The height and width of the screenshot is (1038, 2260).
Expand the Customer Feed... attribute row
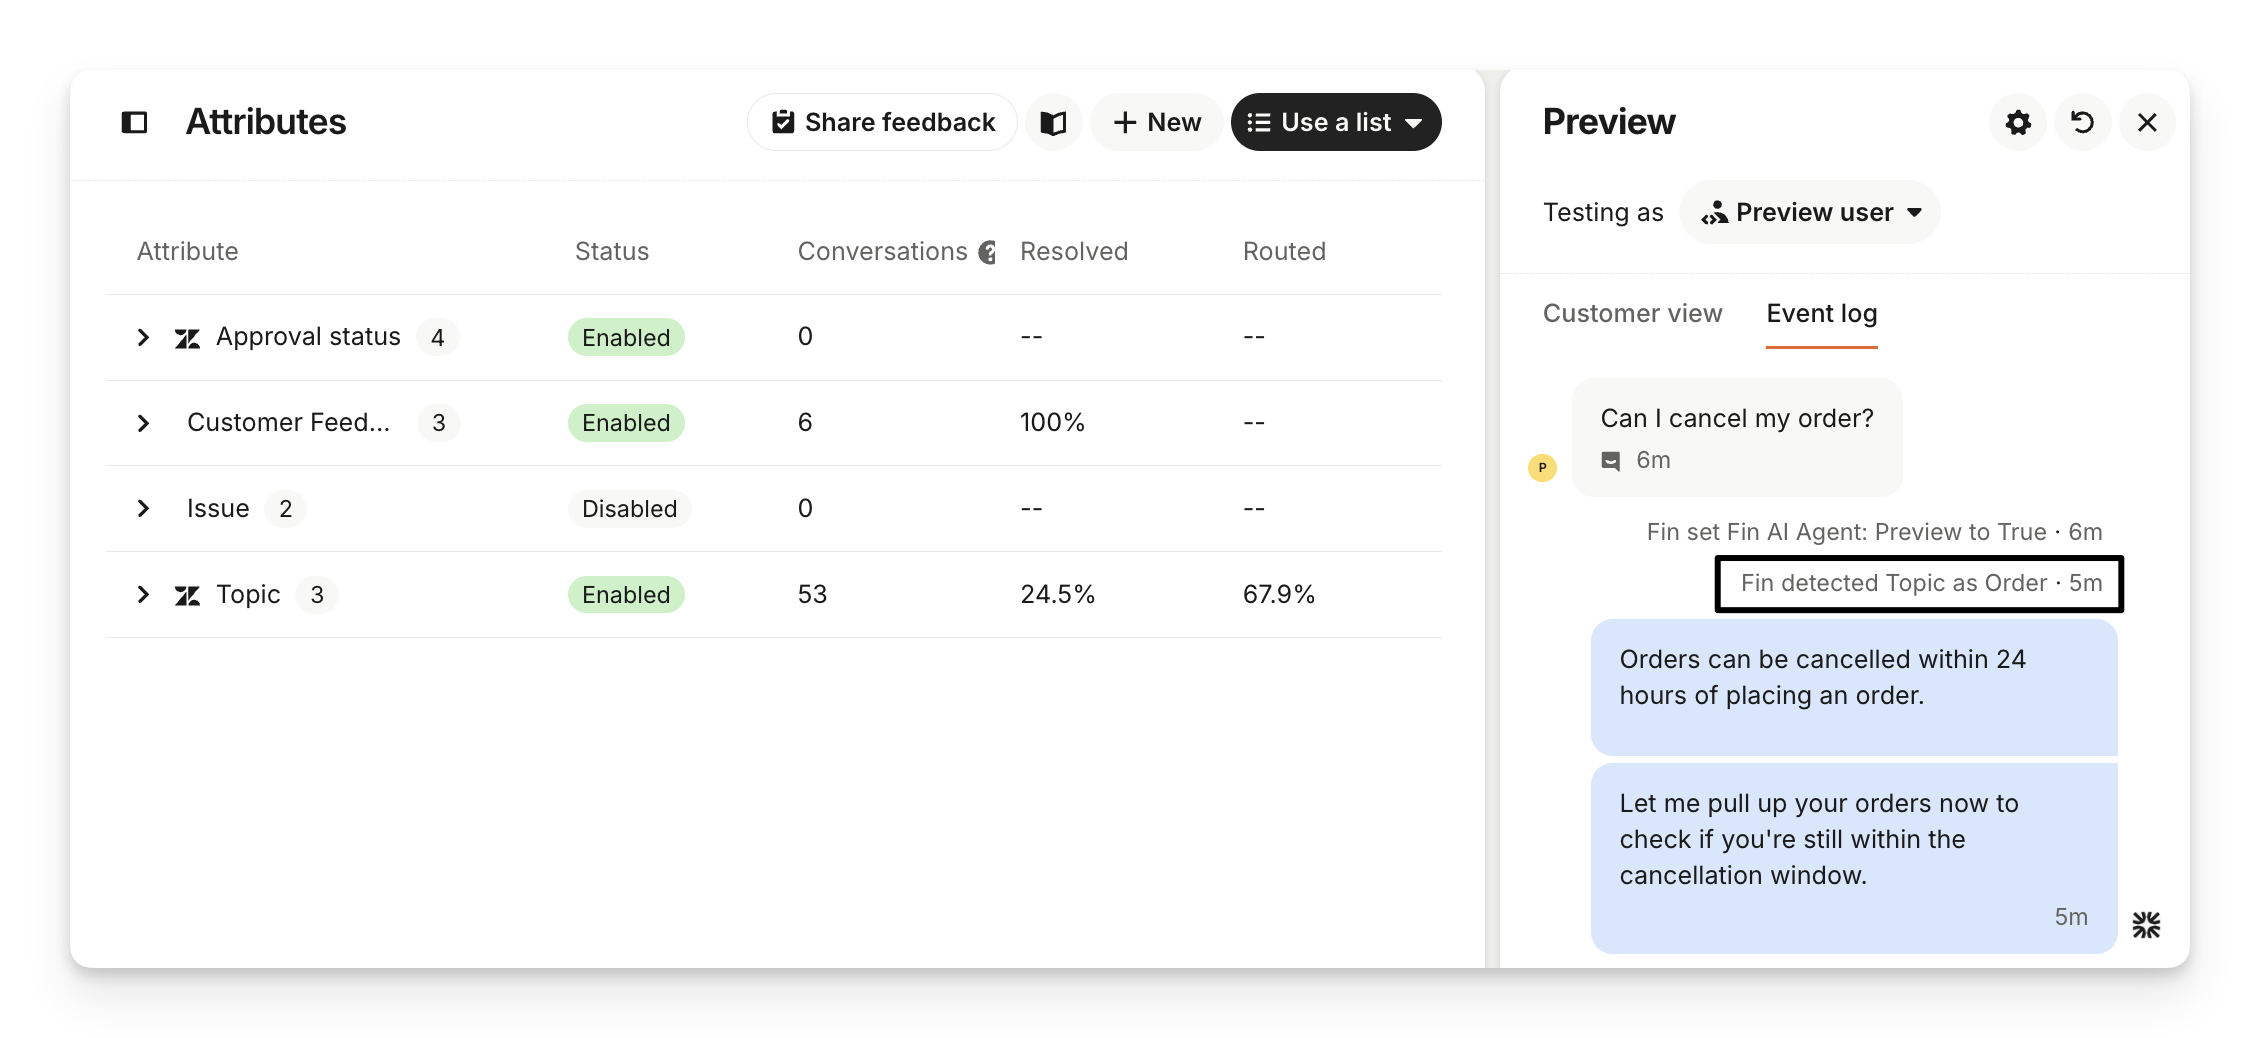[143, 423]
